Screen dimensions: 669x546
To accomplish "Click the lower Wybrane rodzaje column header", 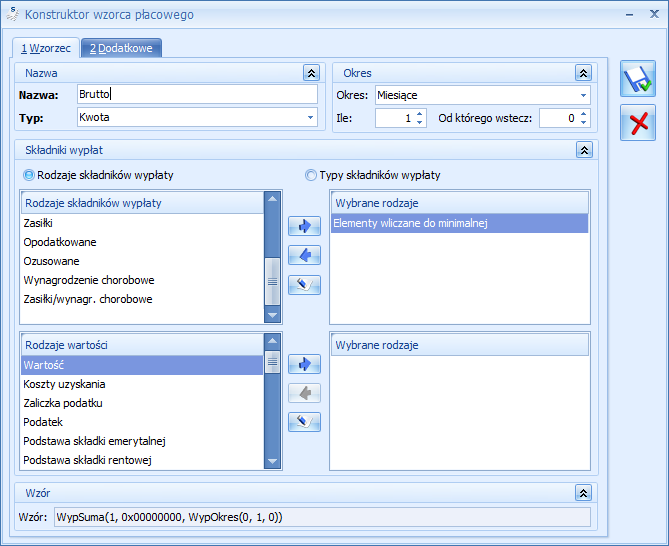I will [x=460, y=345].
